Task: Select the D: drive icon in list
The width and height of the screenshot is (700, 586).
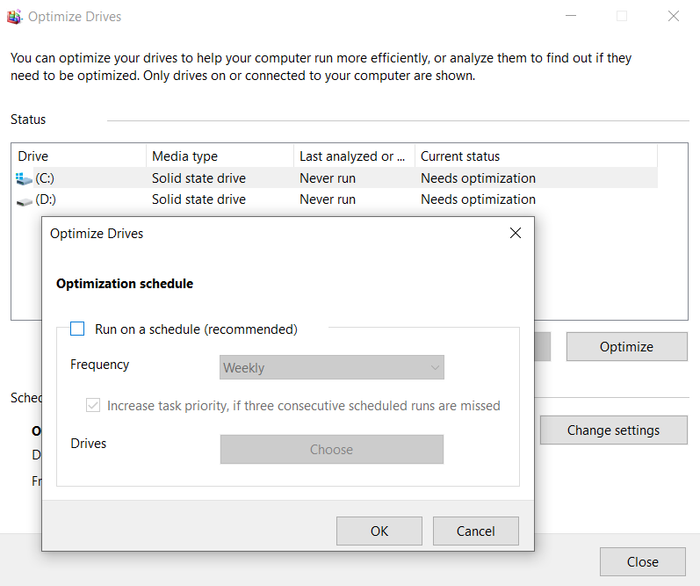Action: 24,200
